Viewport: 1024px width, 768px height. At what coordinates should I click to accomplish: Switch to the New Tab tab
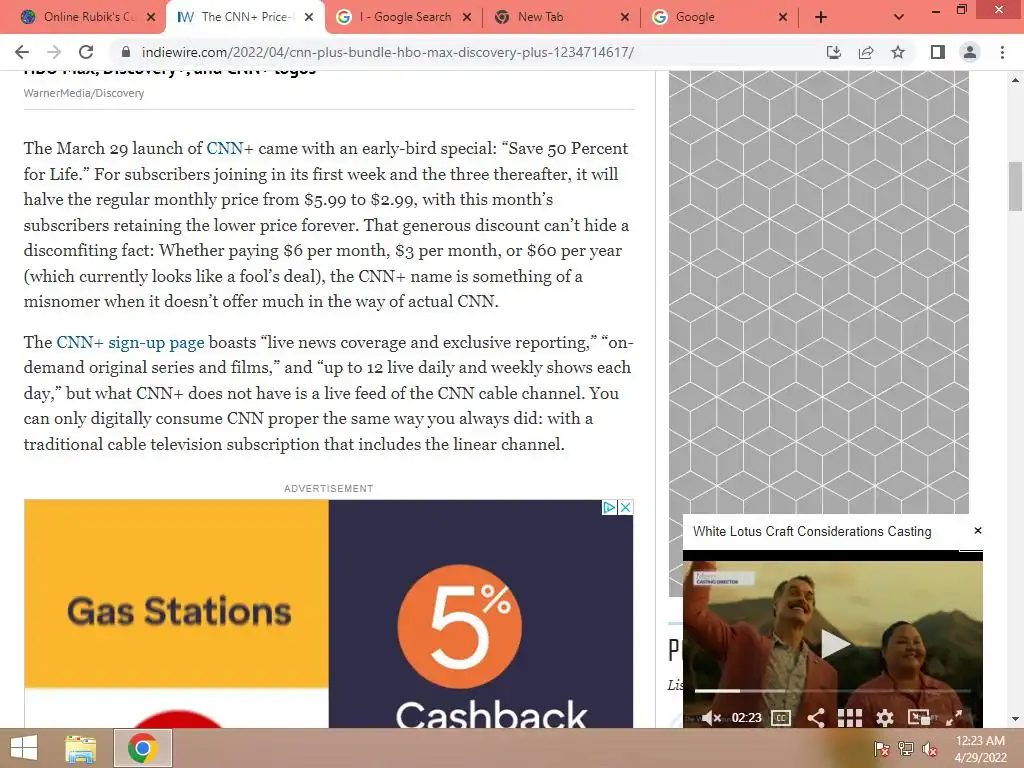(x=562, y=17)
